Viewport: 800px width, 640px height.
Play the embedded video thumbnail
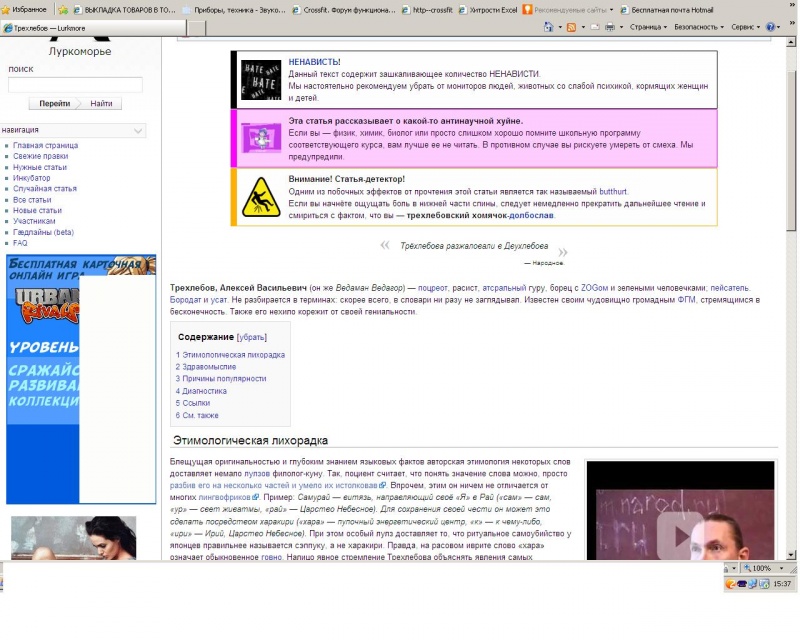click(x=684, y=535)
